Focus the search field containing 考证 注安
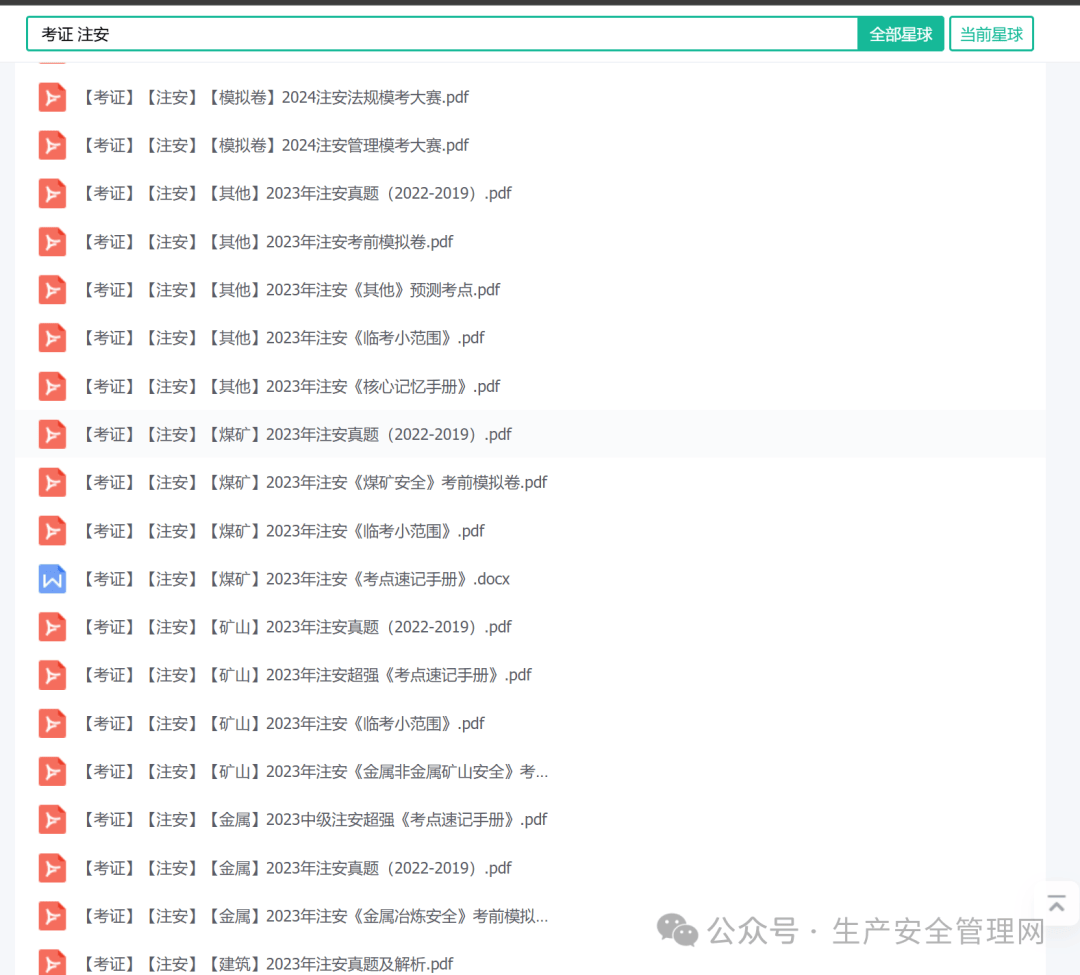The width and height of the screenshot is (1080, 975). 442,34
